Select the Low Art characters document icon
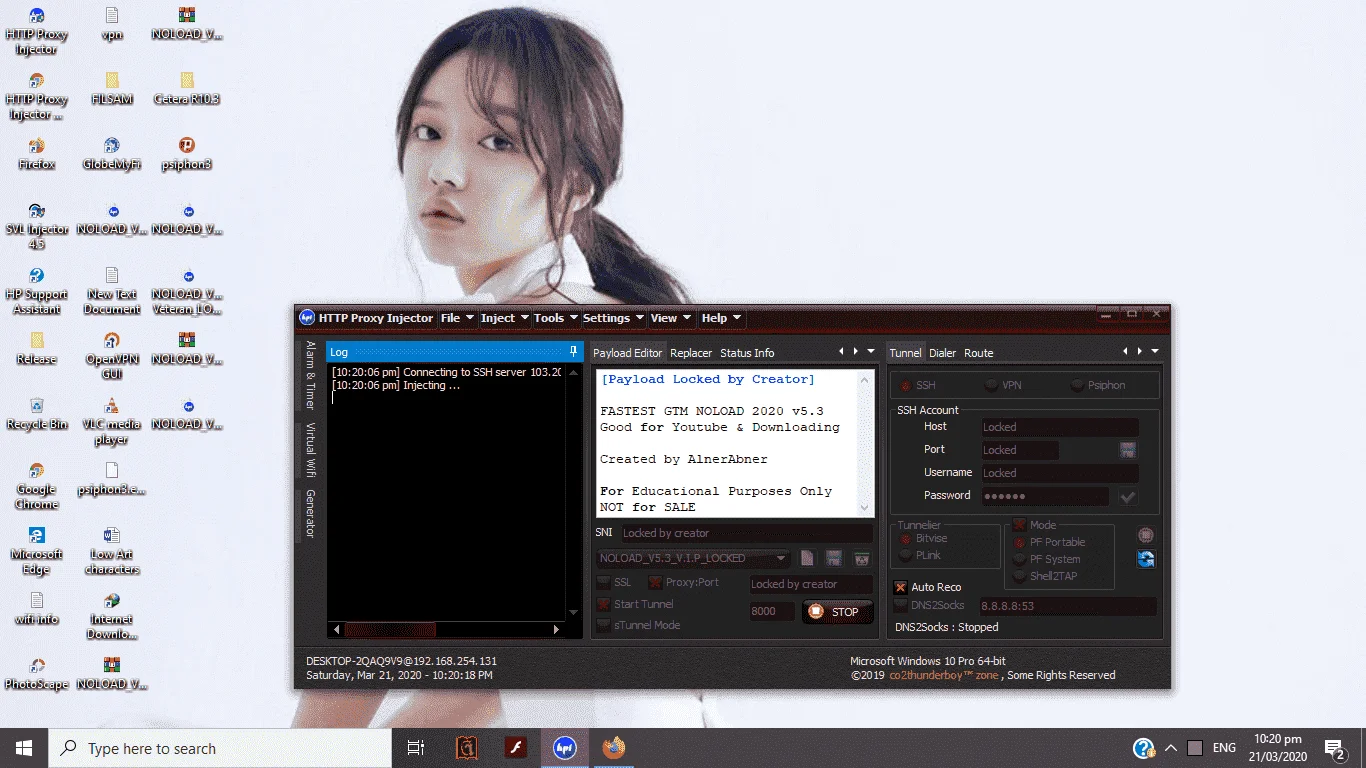Viewport: 1366px width, 768px height. click(x=111, y=551)
